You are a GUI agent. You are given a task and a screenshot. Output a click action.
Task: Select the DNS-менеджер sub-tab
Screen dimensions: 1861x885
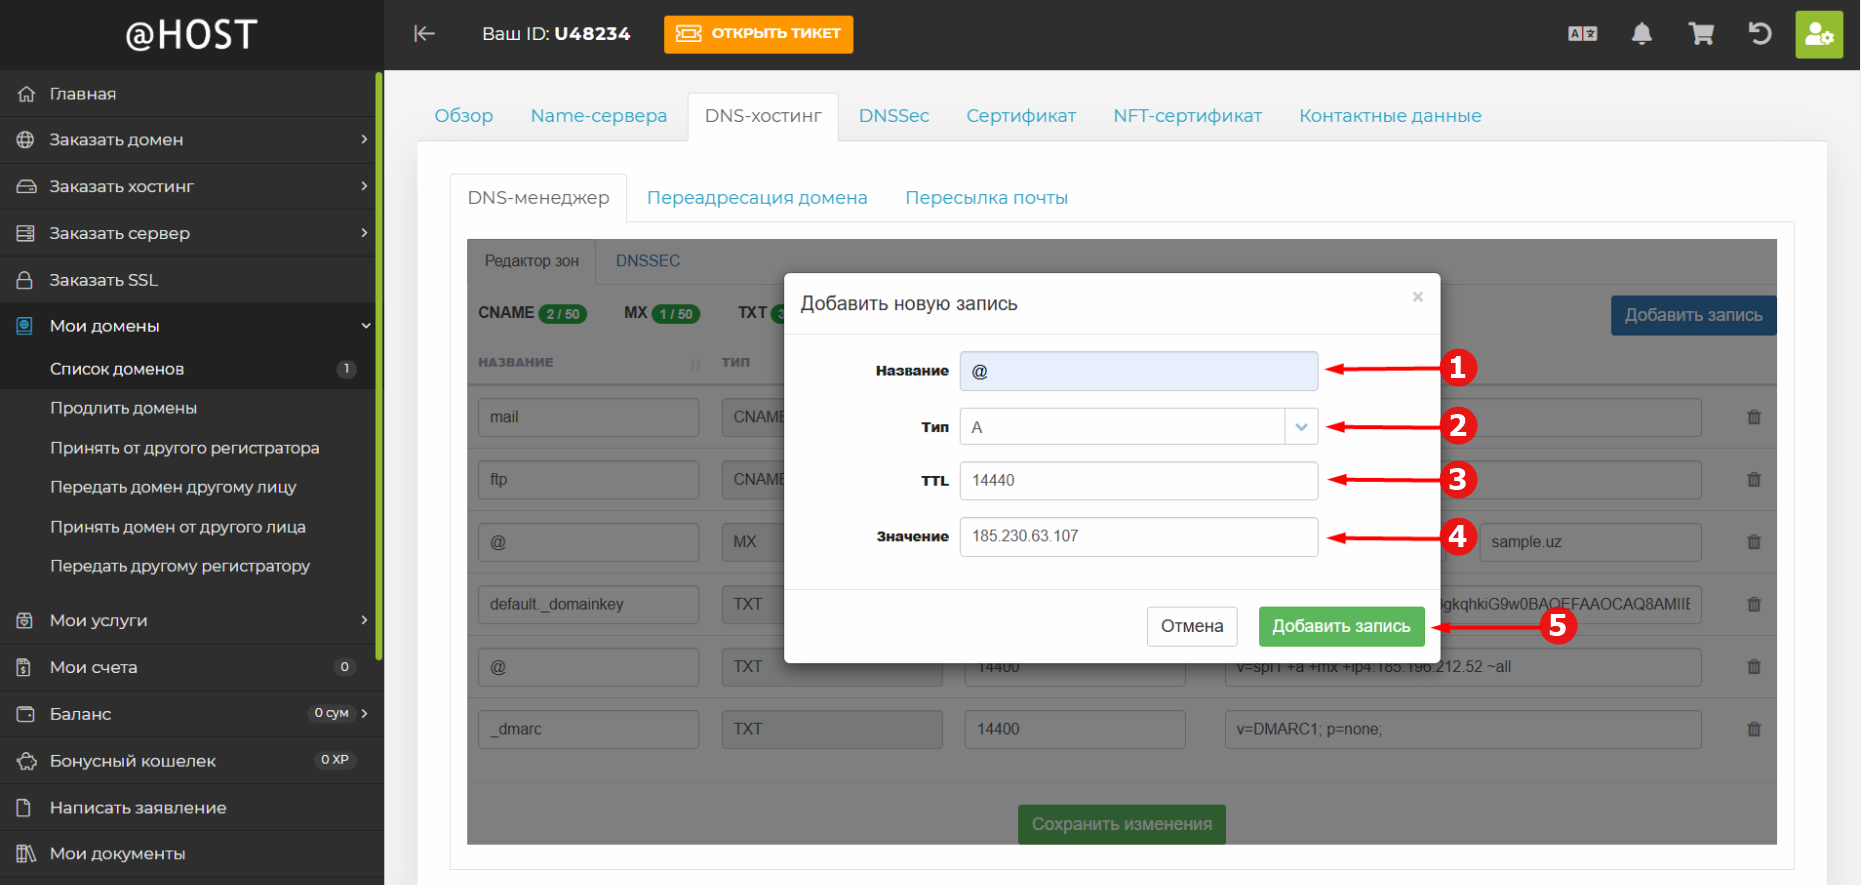(x=538, y=198)
